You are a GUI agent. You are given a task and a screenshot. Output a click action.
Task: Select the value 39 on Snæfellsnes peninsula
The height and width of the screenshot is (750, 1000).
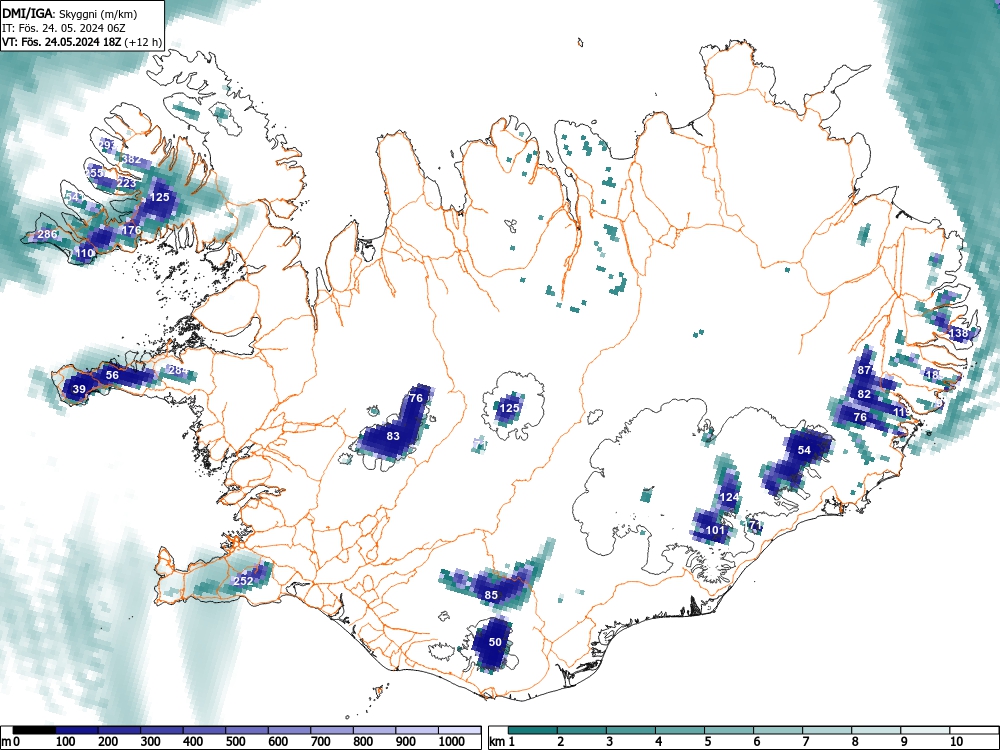(79, 389)
